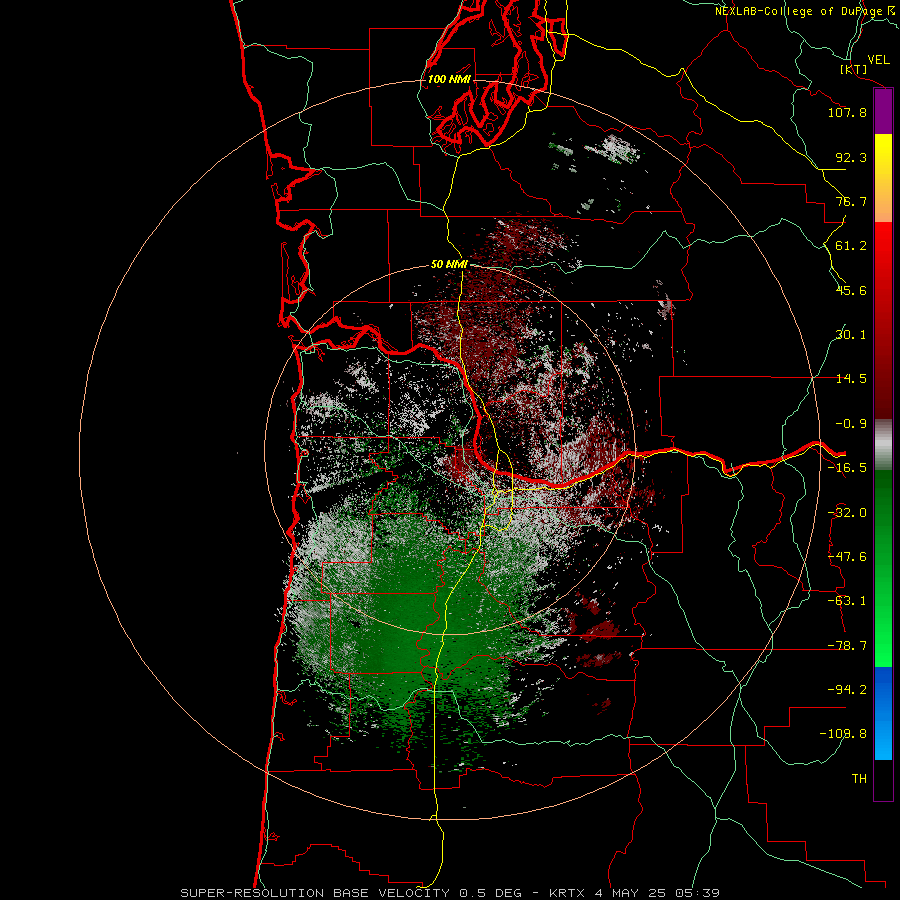Select the -63.1 velocity scale value

(x=847, y=601)
